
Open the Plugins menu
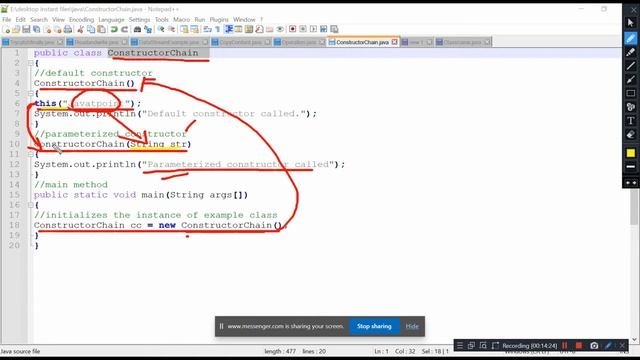tap(219, 20)
